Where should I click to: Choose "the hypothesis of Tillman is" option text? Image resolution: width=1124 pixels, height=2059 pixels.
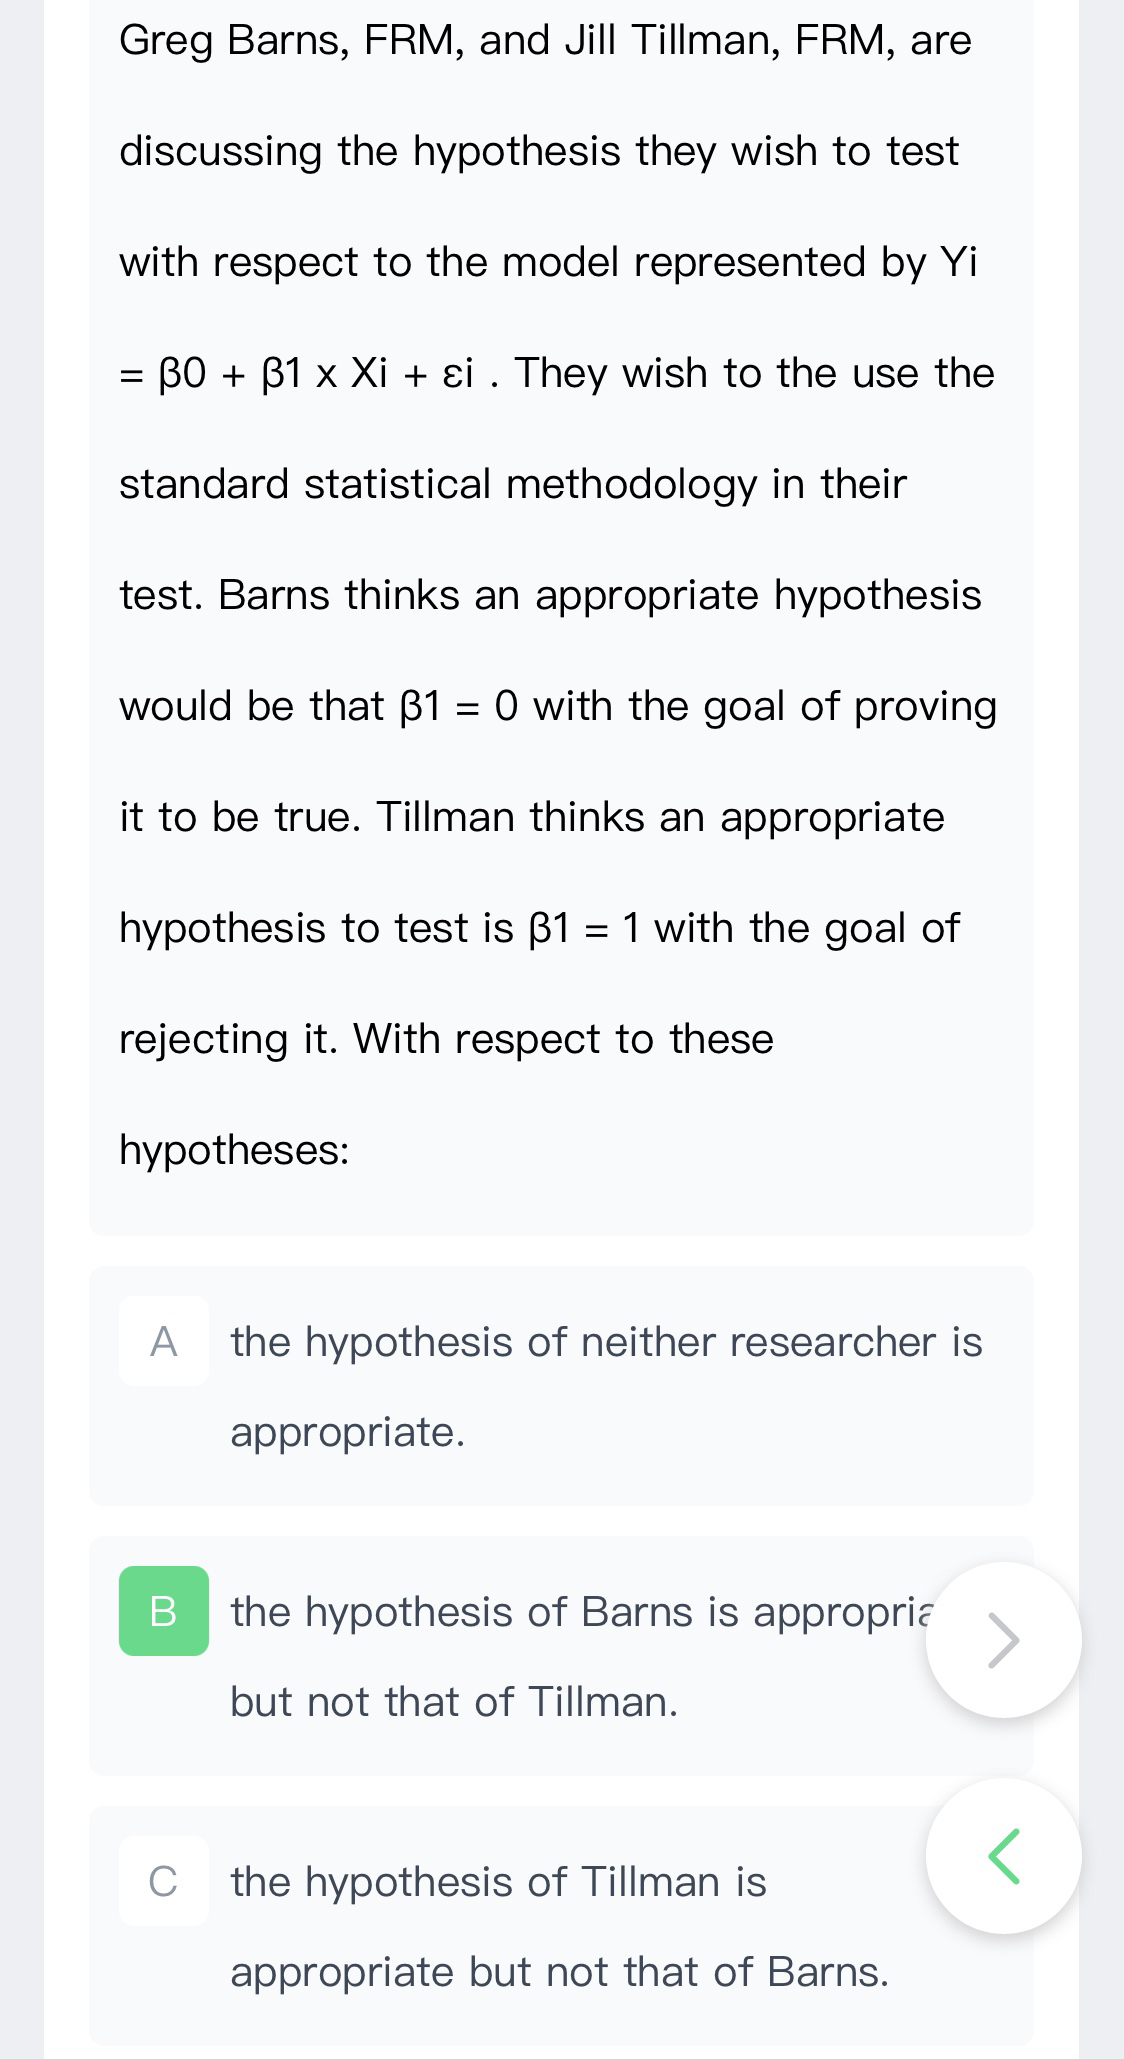[498, 1882]
